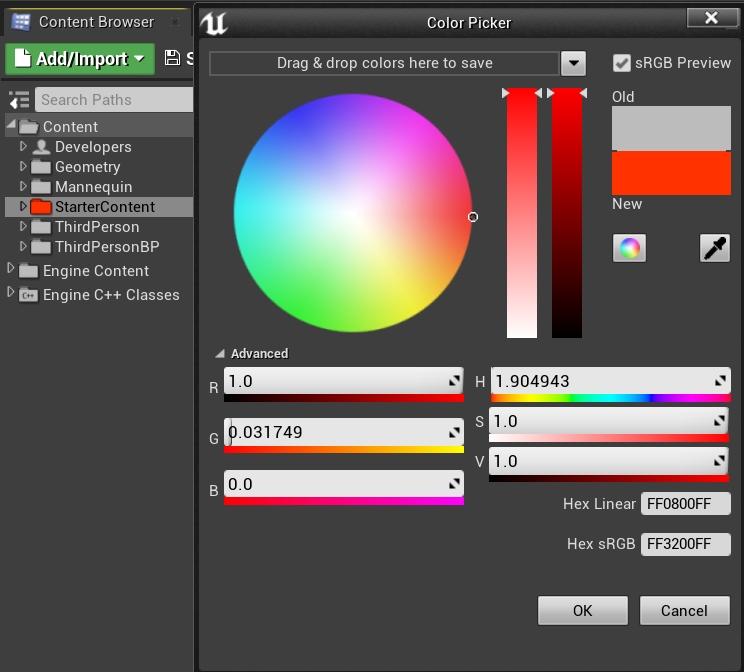Toggle the sRGB Preview checkbox
Viewport: 744px width, 672px height.
pyautogui.click(x=622, y=63)
